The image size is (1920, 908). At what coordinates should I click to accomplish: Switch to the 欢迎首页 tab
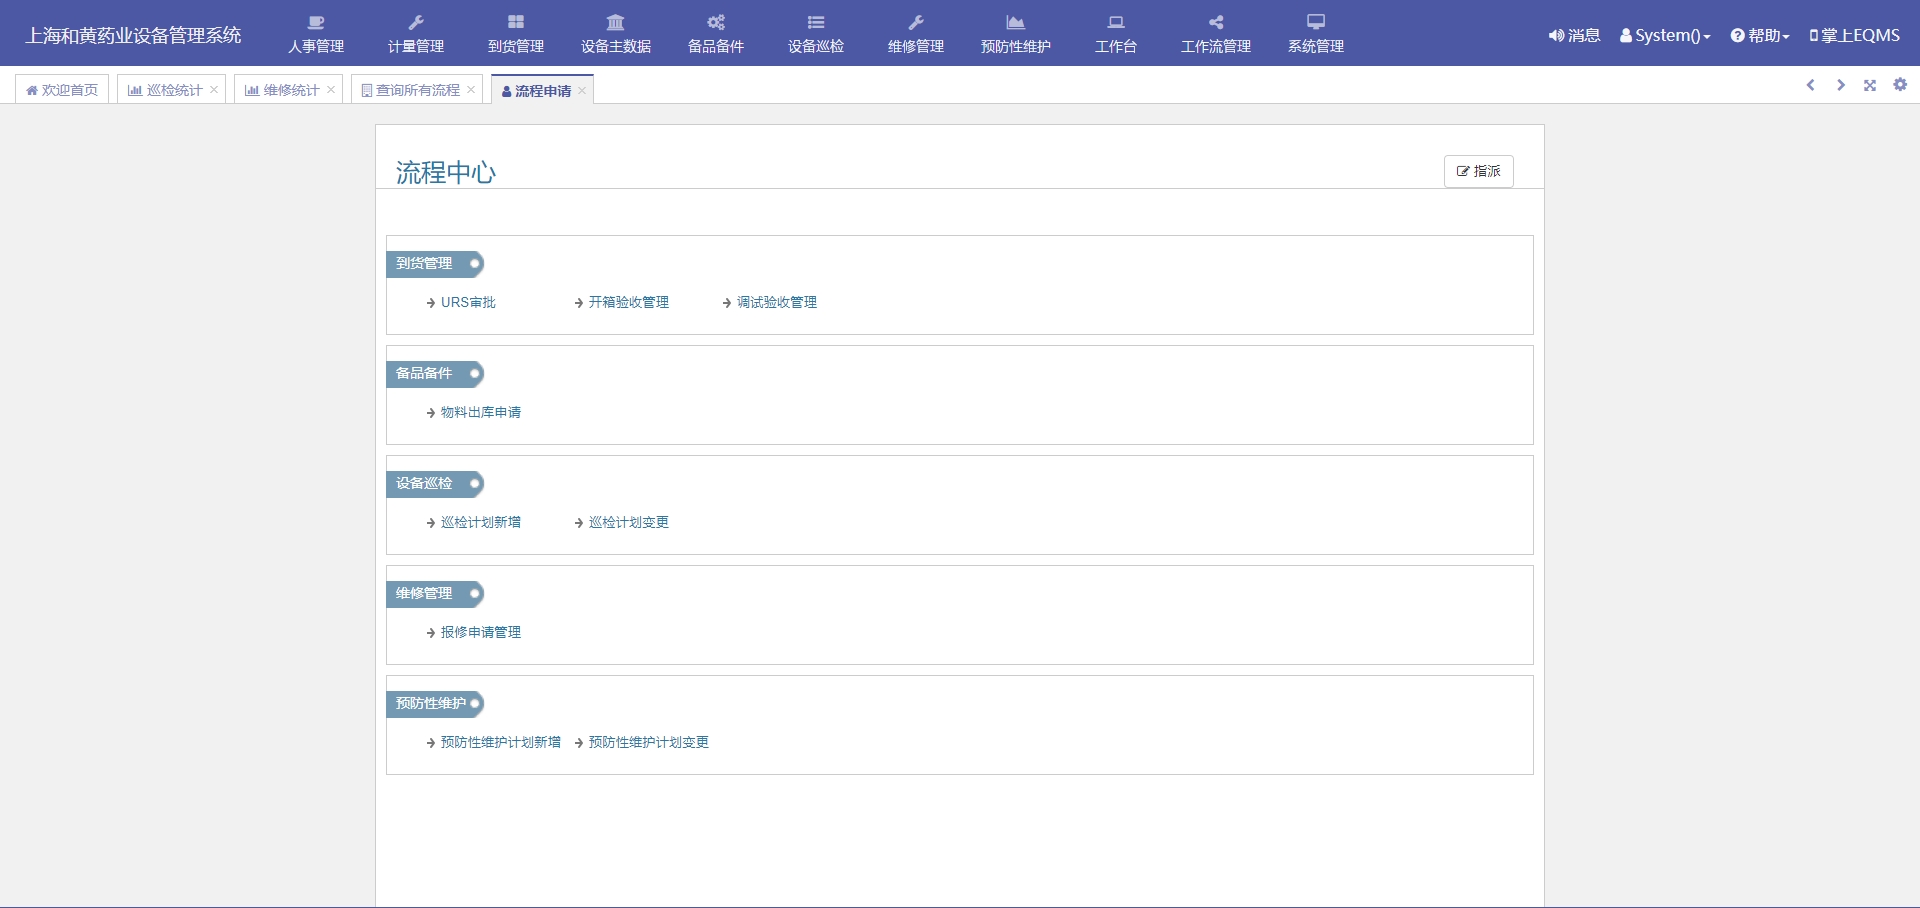tap(62, 90)
